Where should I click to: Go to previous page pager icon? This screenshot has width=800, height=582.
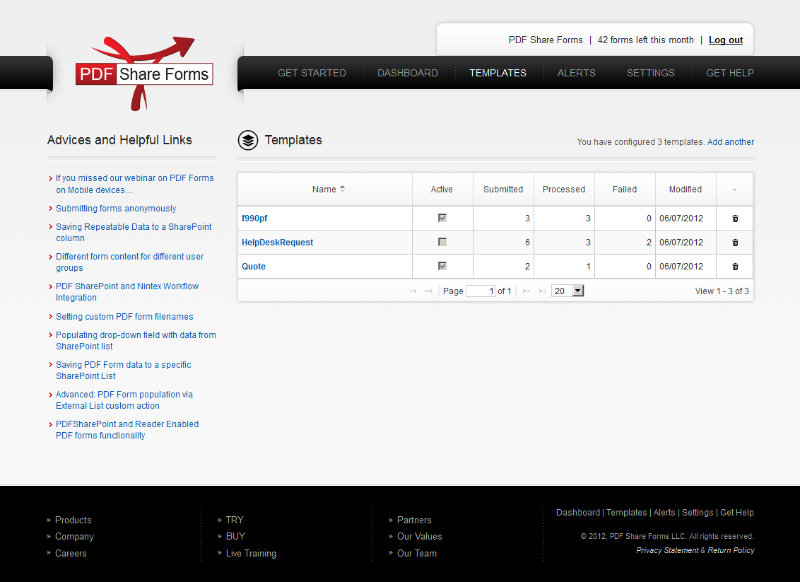point(428,291)
